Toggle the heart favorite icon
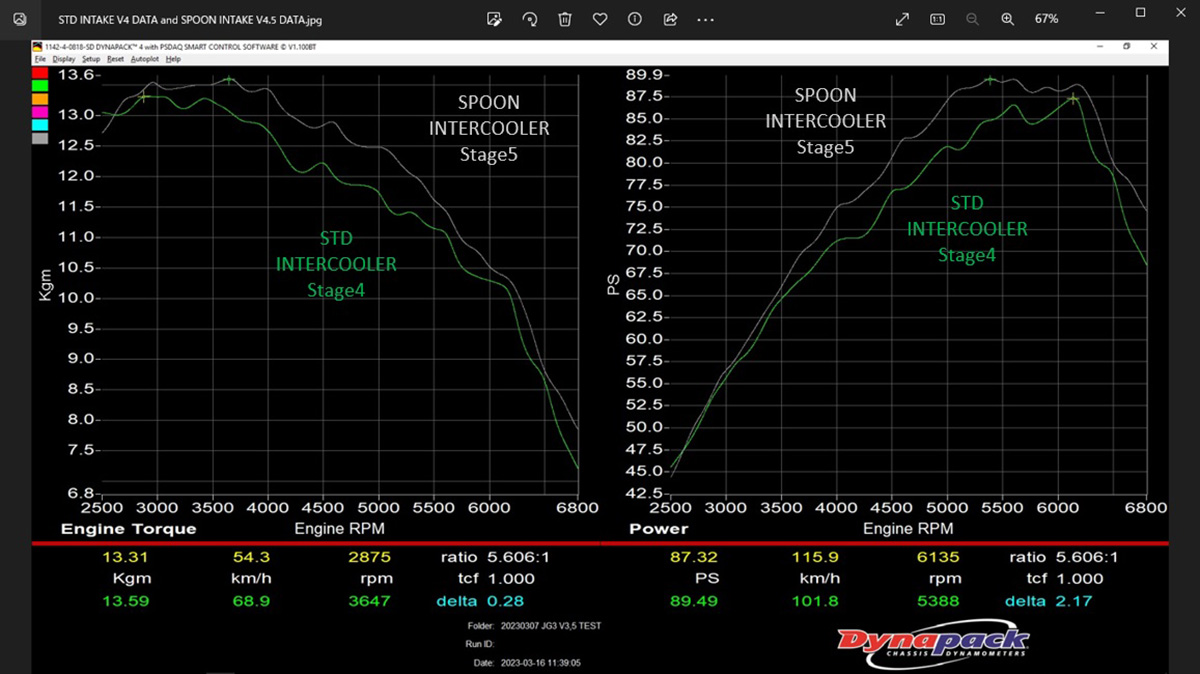Image resolution: width=1200 pixels, height=674 pixels. pyautogui.click(x=600, y=19)
